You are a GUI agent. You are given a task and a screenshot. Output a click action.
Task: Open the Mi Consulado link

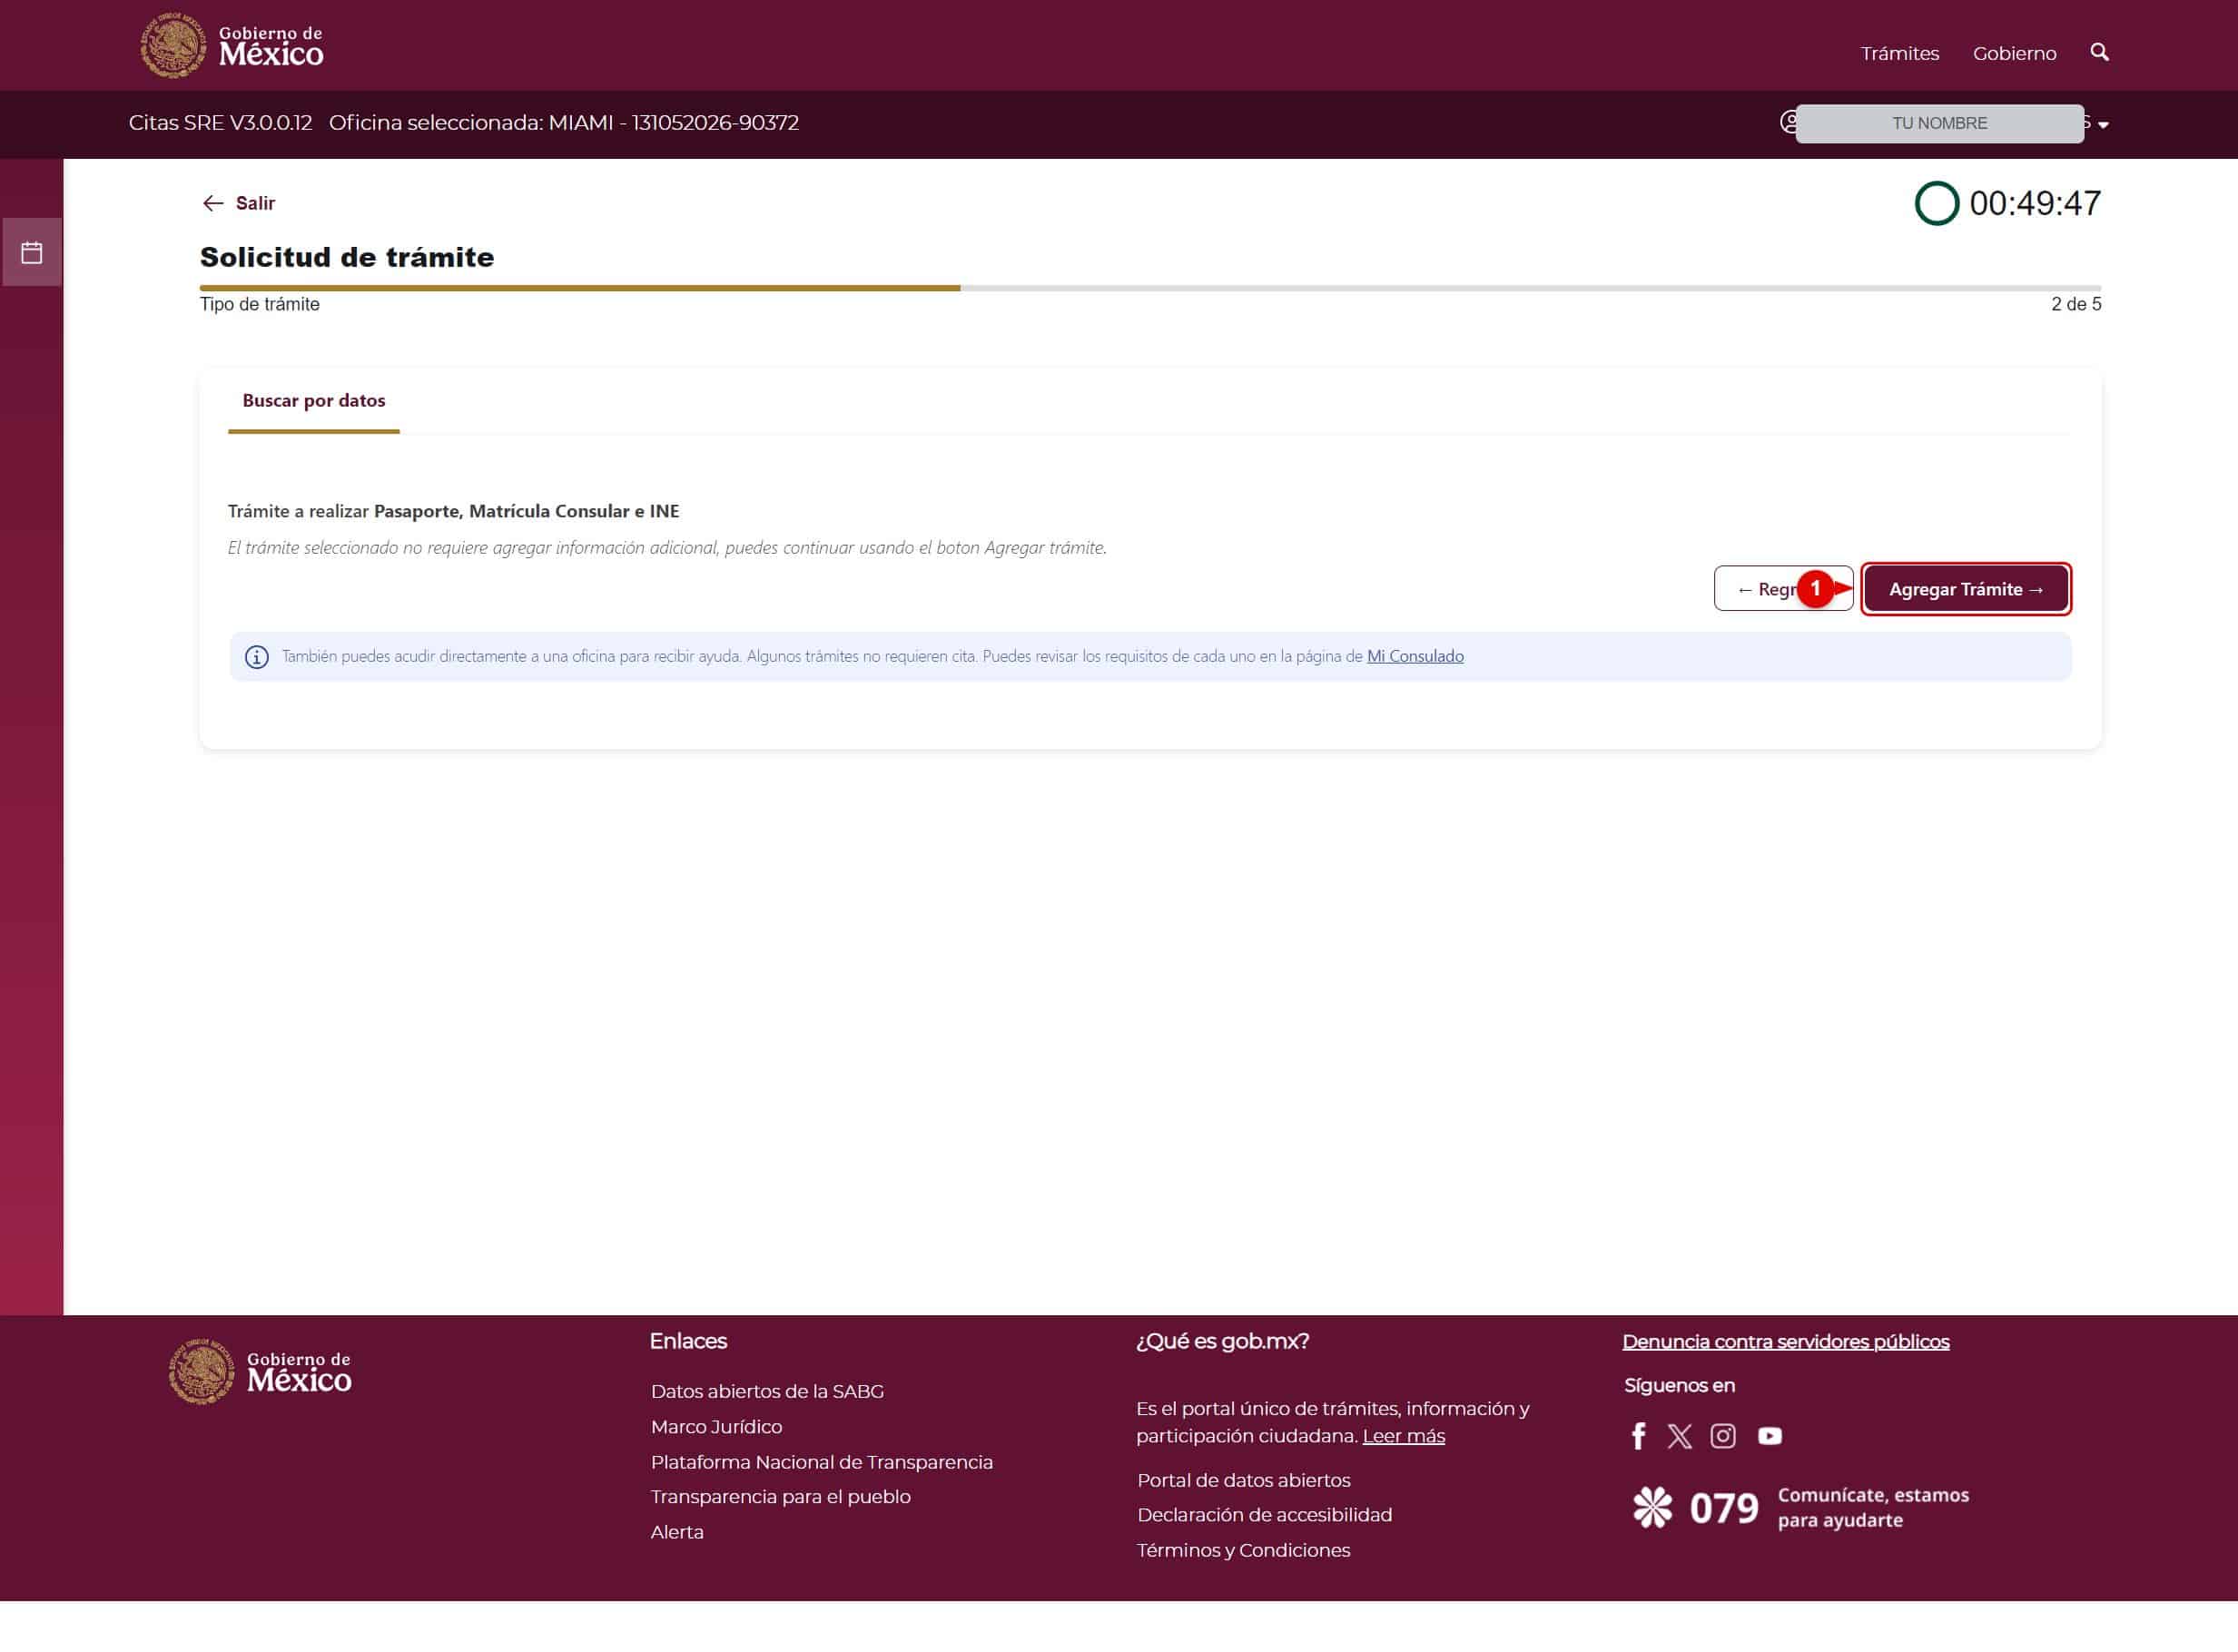1415,656
